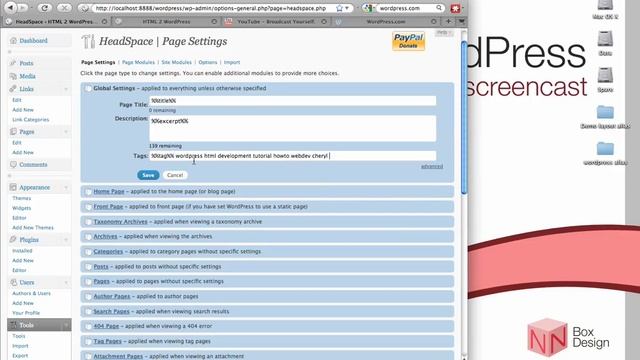This screenshot has height=360, width=640.
Task: Click the Dashboard home icon in sidebar
Action: pos(13,40)
